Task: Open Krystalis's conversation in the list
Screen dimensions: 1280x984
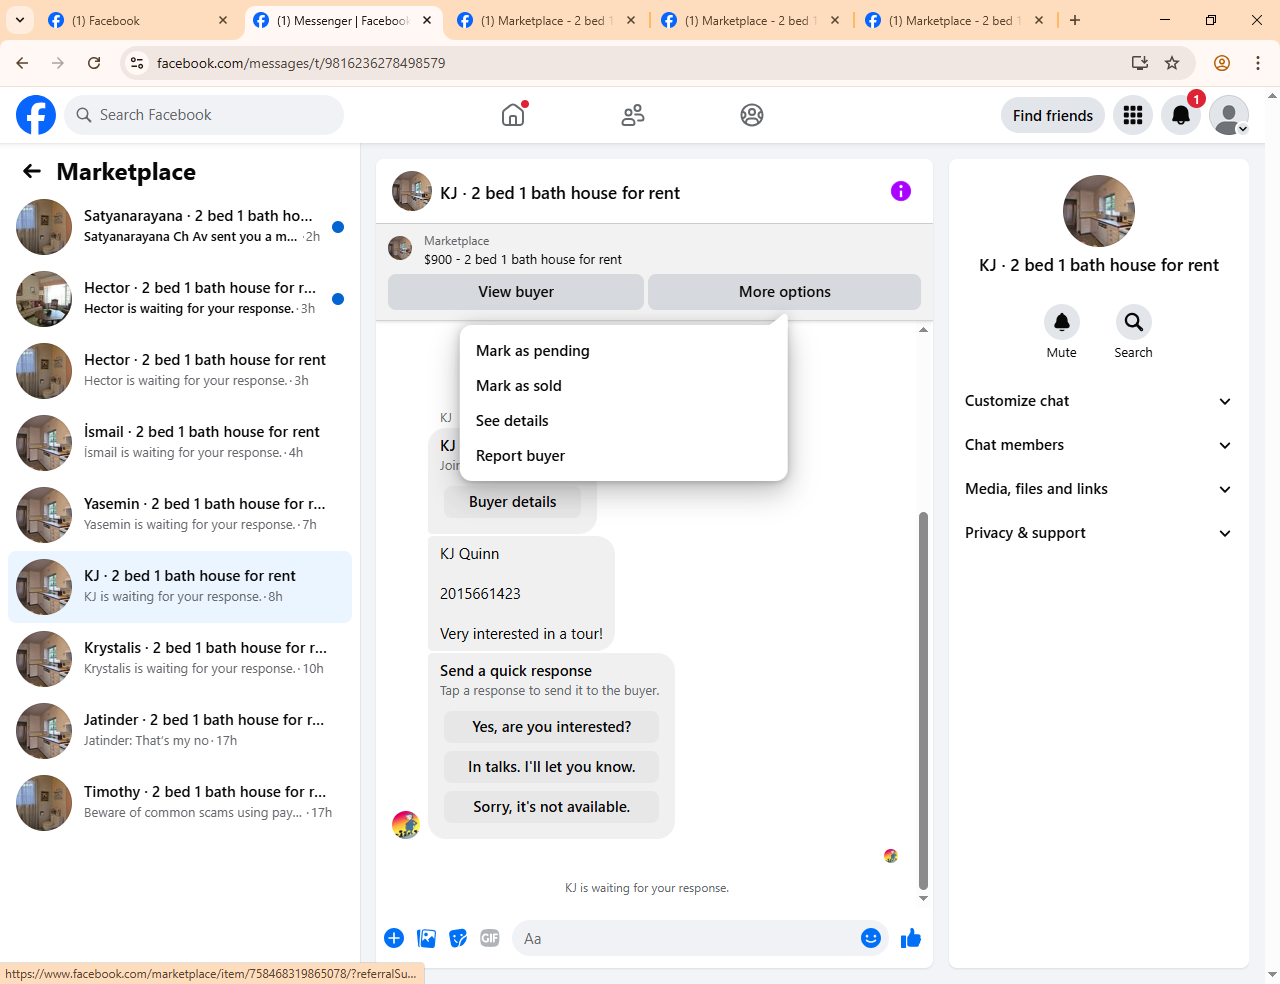Action: pyautogui.click(x=180, y=659)
